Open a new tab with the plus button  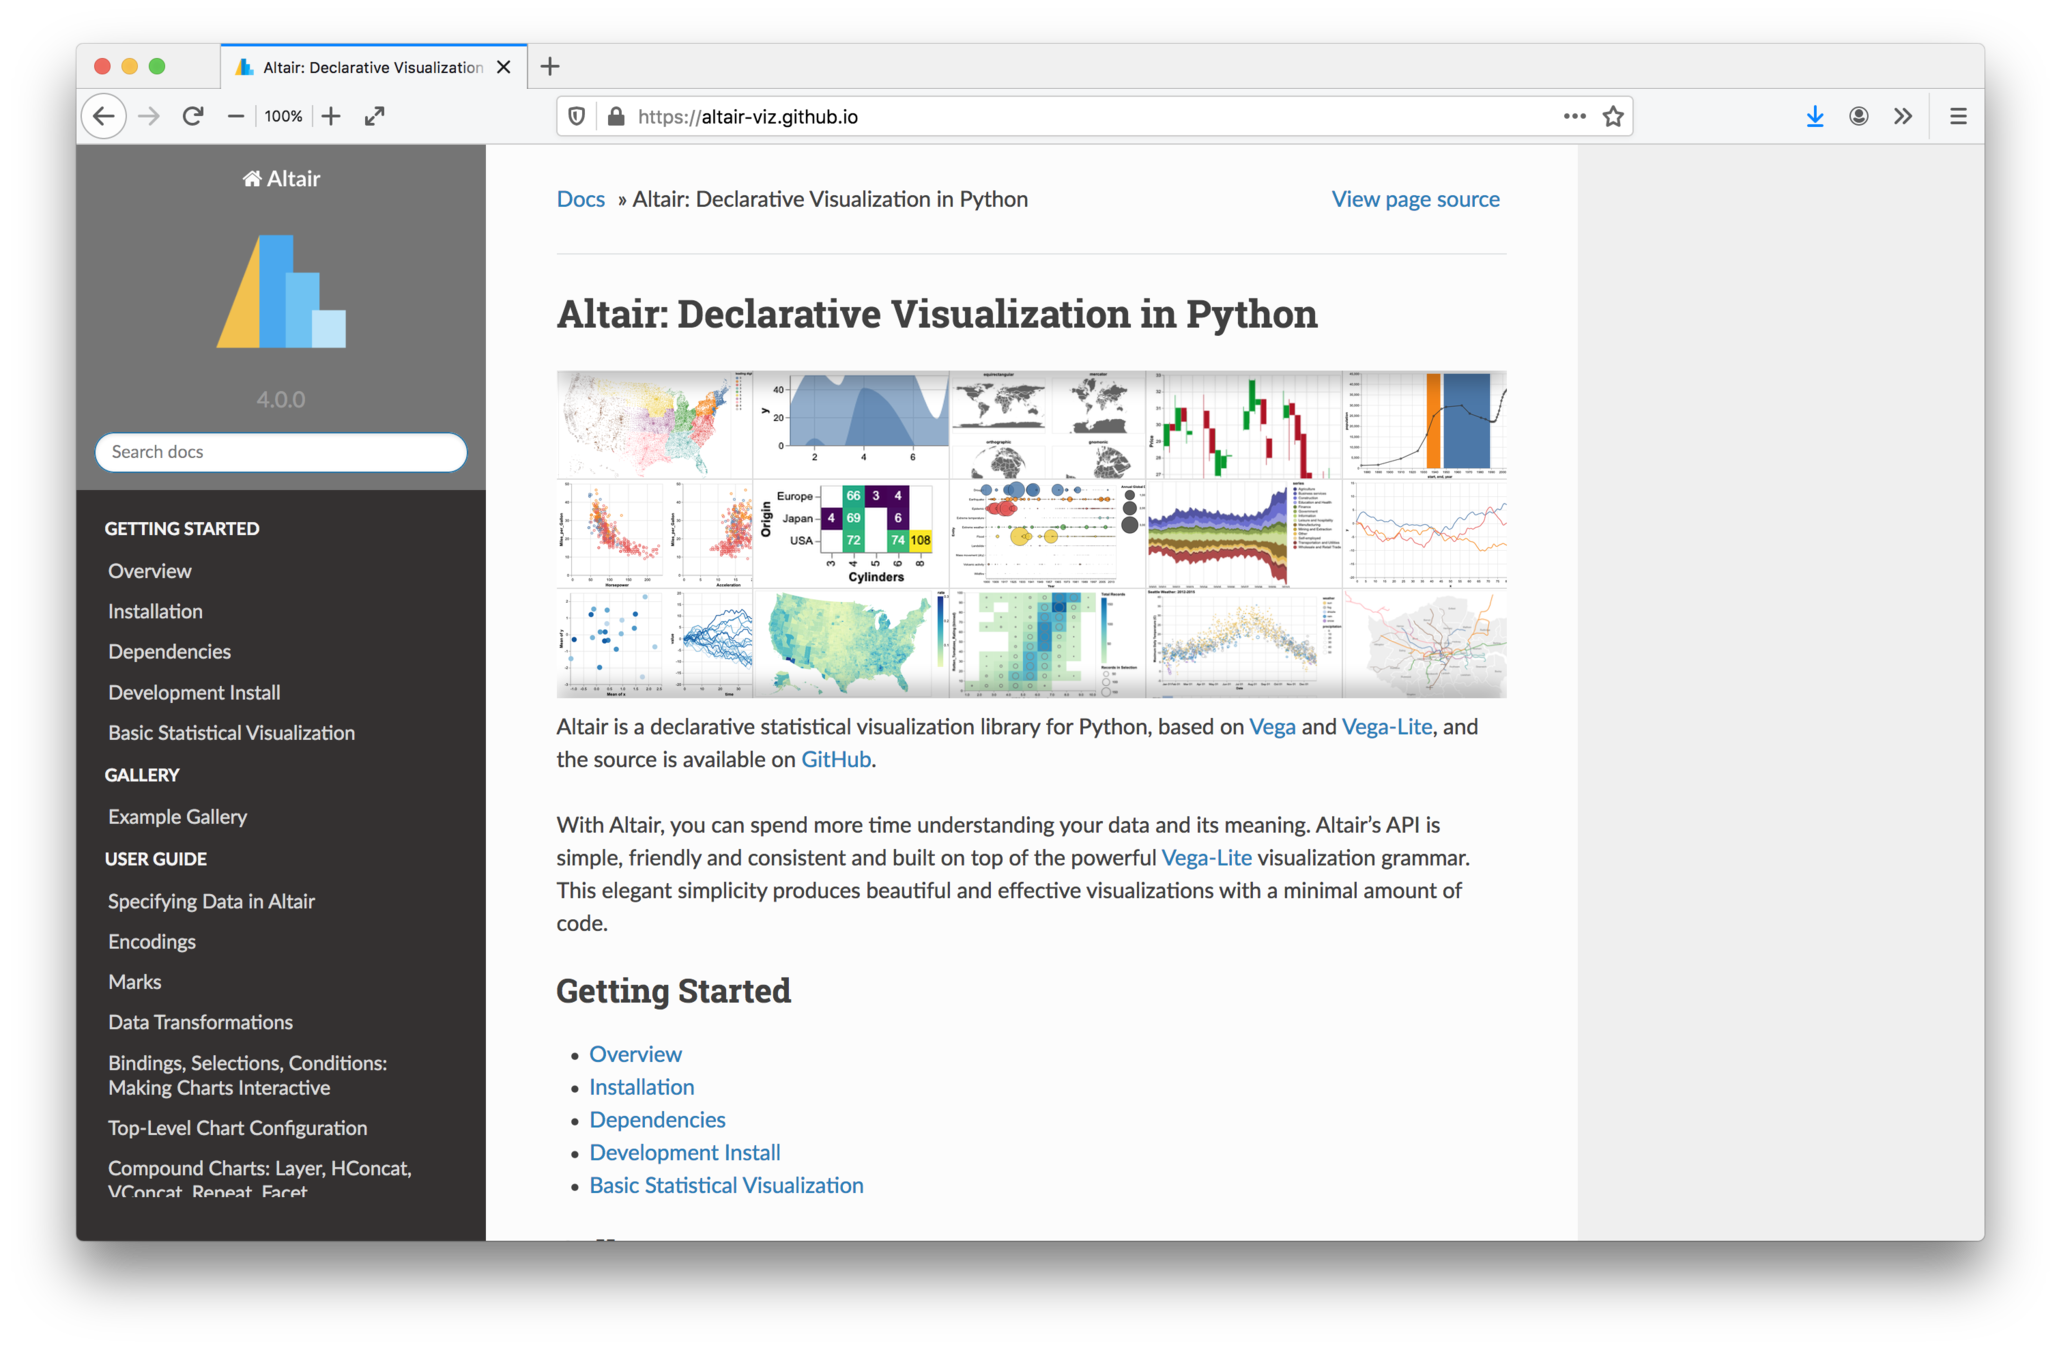[x=550, y=67]
